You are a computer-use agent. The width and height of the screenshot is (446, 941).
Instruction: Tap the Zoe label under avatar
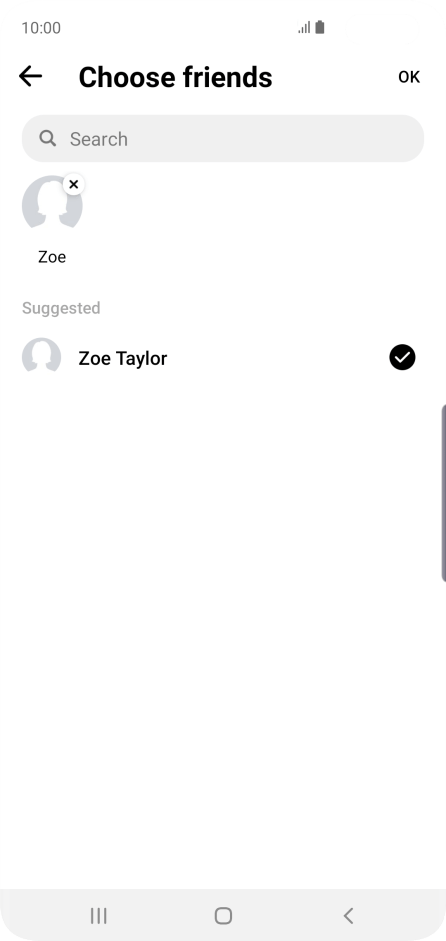[x=52, y=257]
